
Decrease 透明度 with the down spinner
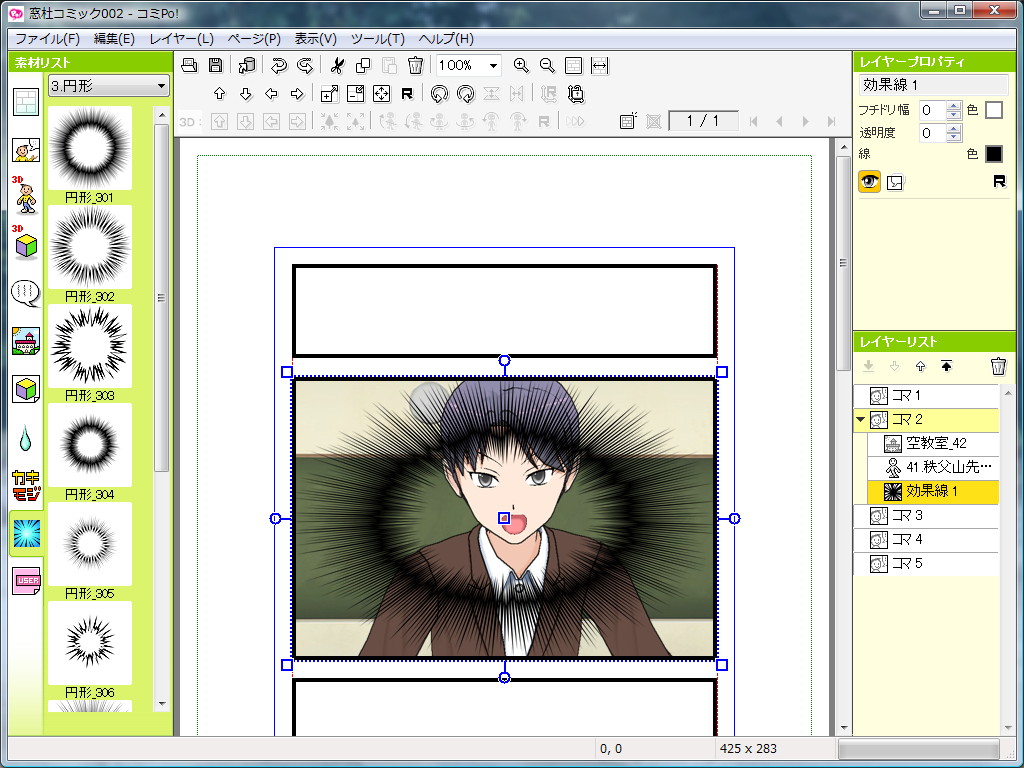click(x=954, y=138)
